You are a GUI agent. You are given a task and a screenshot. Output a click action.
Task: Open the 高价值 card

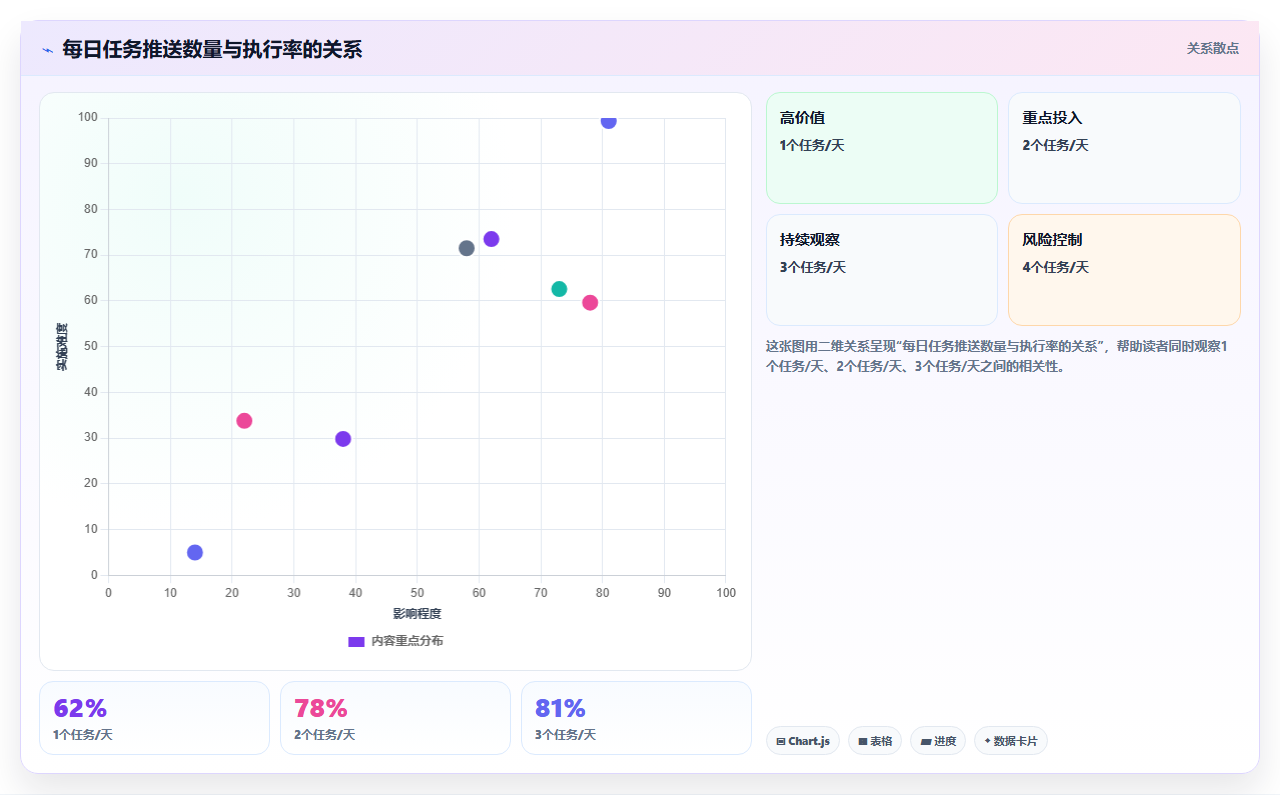[882, 148]
